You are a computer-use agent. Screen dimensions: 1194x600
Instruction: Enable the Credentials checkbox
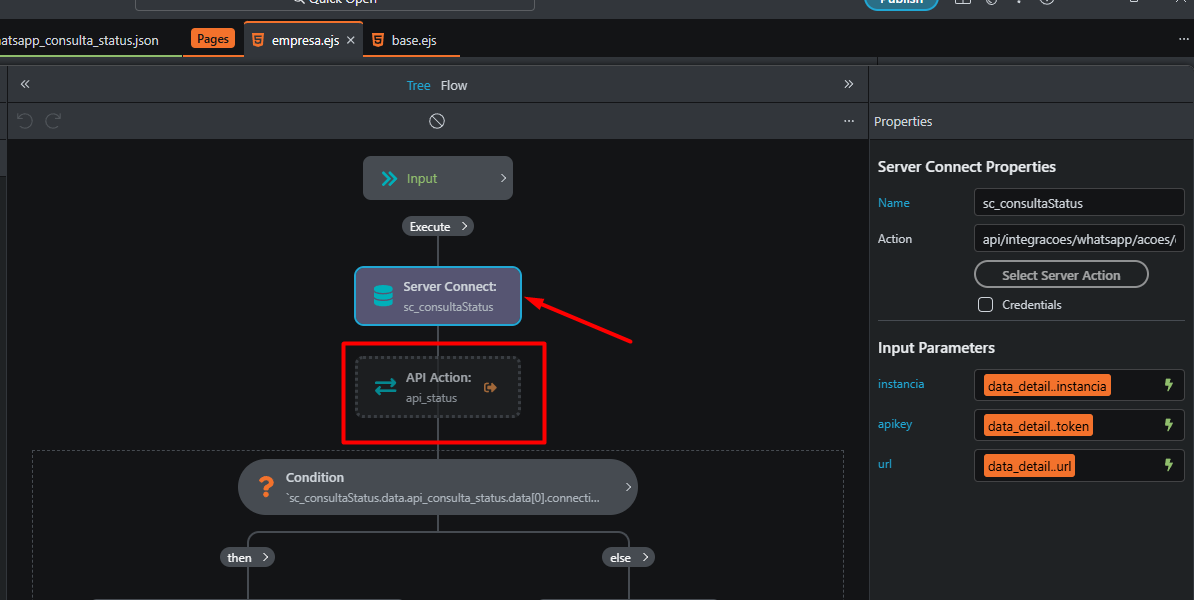tap(985, 304)
